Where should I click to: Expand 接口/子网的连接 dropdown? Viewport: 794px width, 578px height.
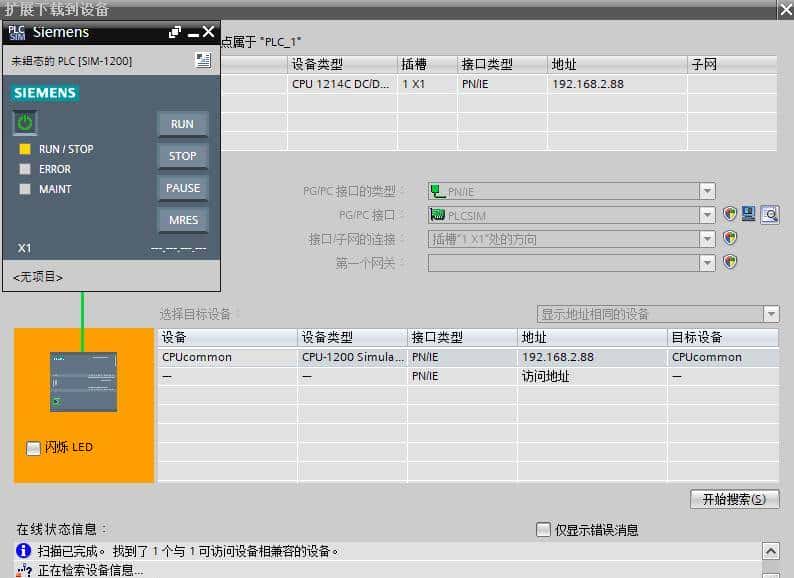[x=707, y=239]
